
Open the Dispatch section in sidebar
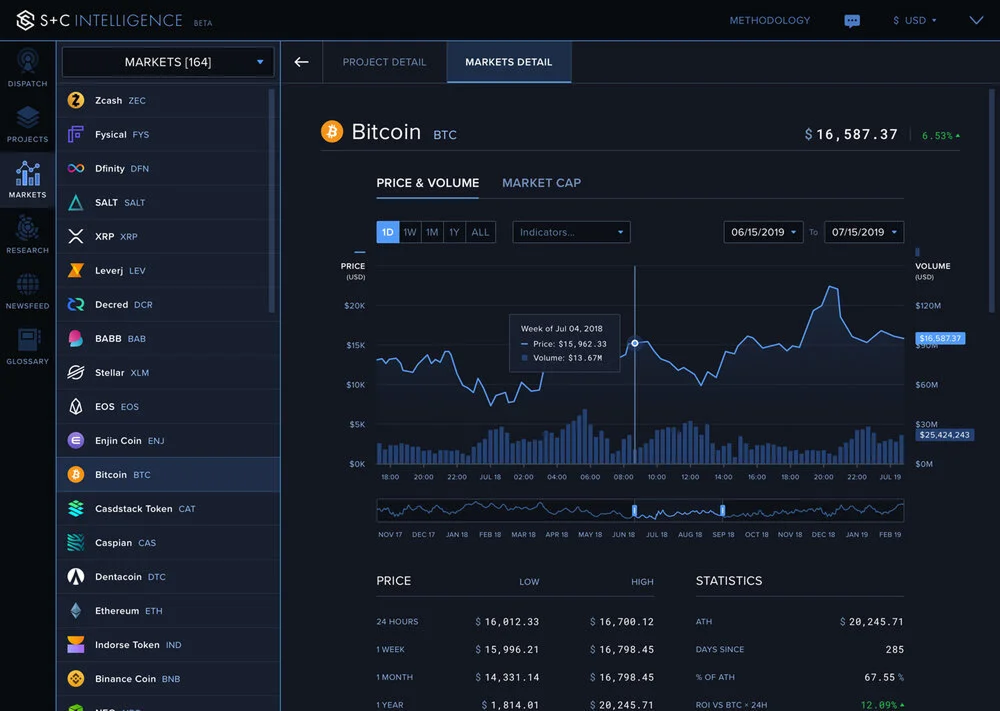click(x=27, y=68)
